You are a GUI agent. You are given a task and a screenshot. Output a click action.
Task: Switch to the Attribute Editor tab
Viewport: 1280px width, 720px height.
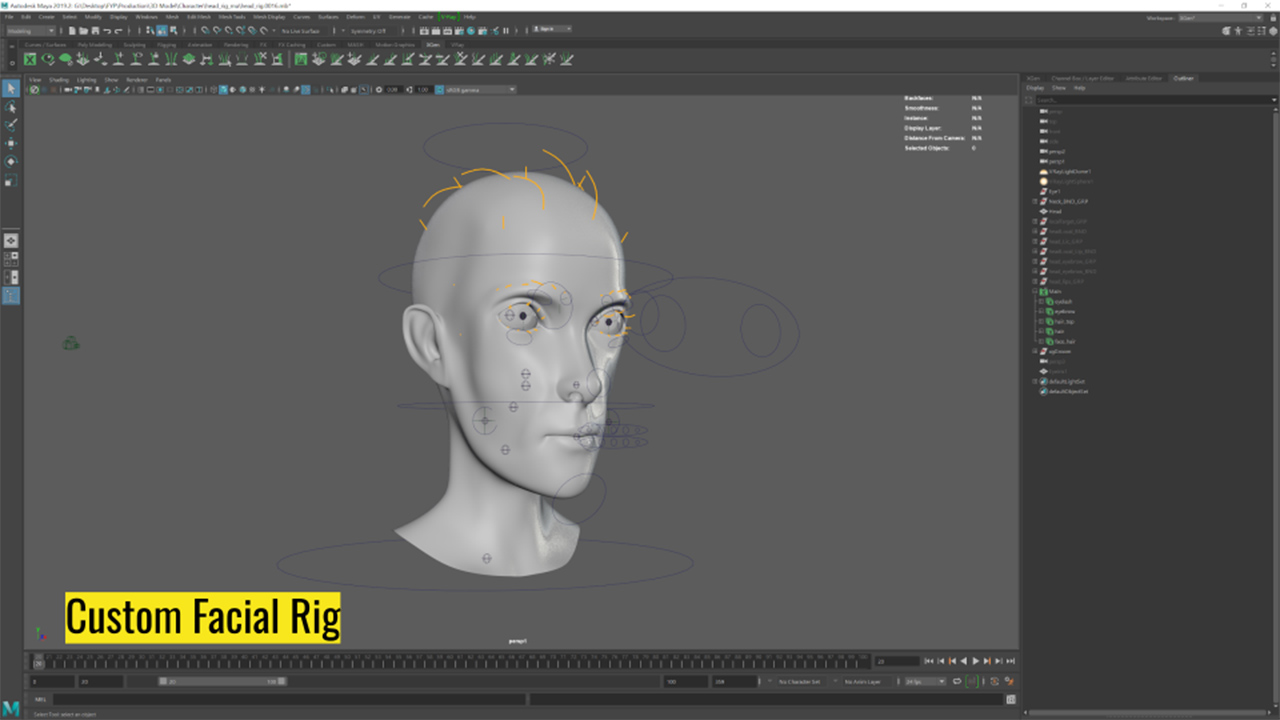pos(1144,78)
